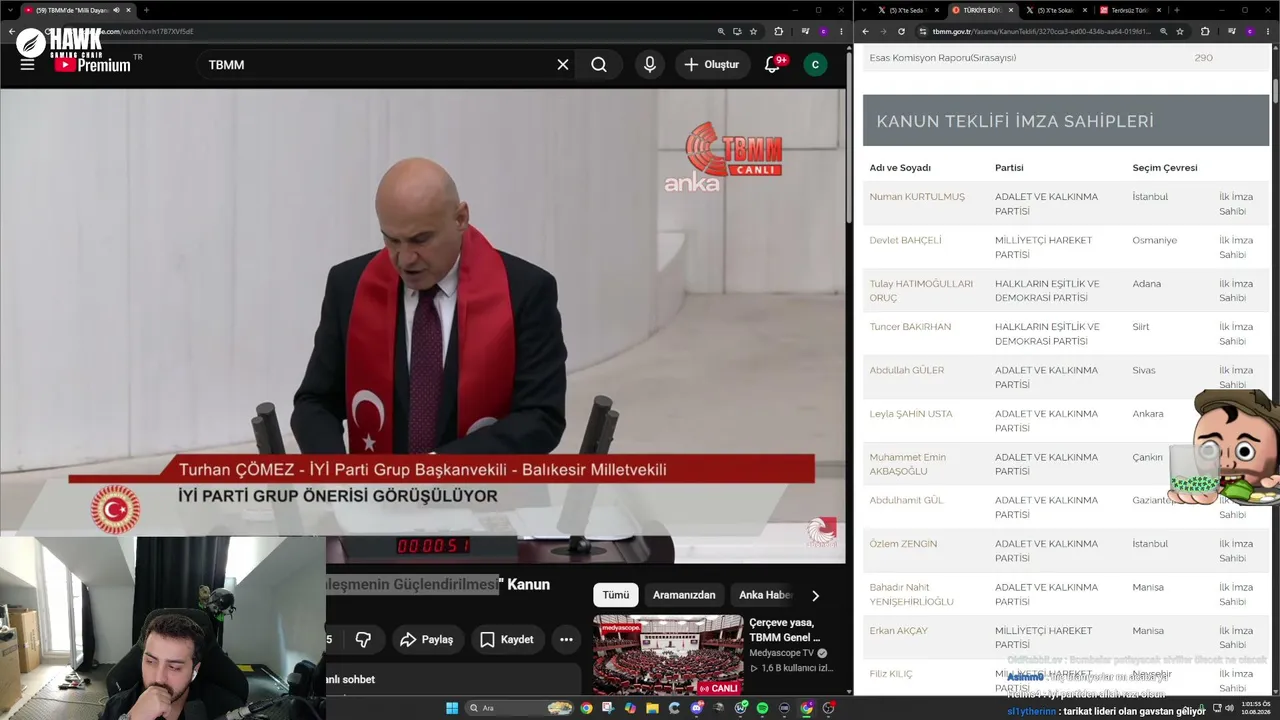The width and height of the screenshot is (1280, 720).
Task: Bookmark the YouTube page with star icon
Action: [754, 31]
